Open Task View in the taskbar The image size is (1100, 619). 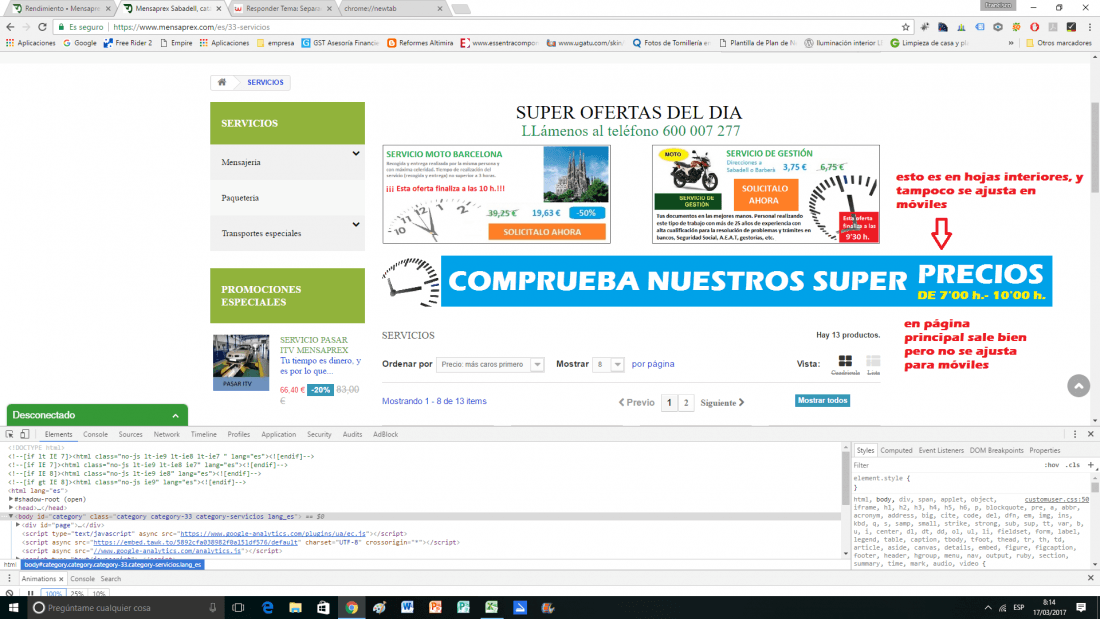[x=238, y=607]
